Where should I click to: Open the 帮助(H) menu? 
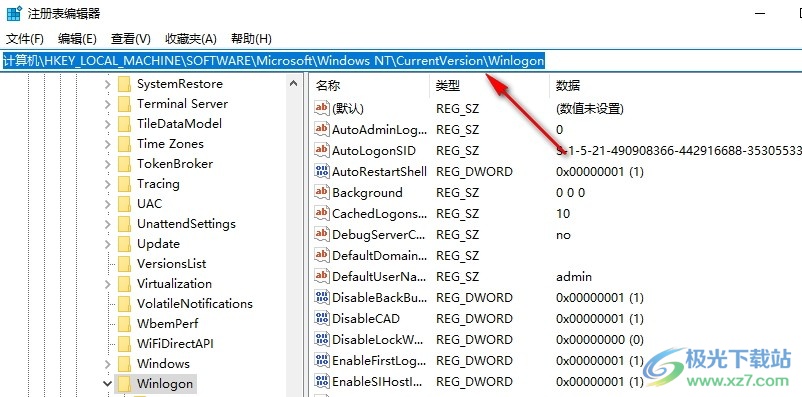[251, 38]
